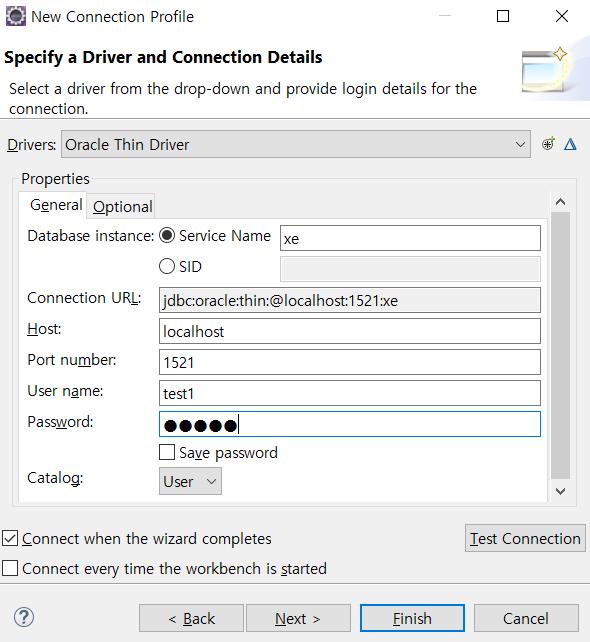Screen dimensions: 590x642
Task: Click the Cancel button
Action: tap(526, 618)
